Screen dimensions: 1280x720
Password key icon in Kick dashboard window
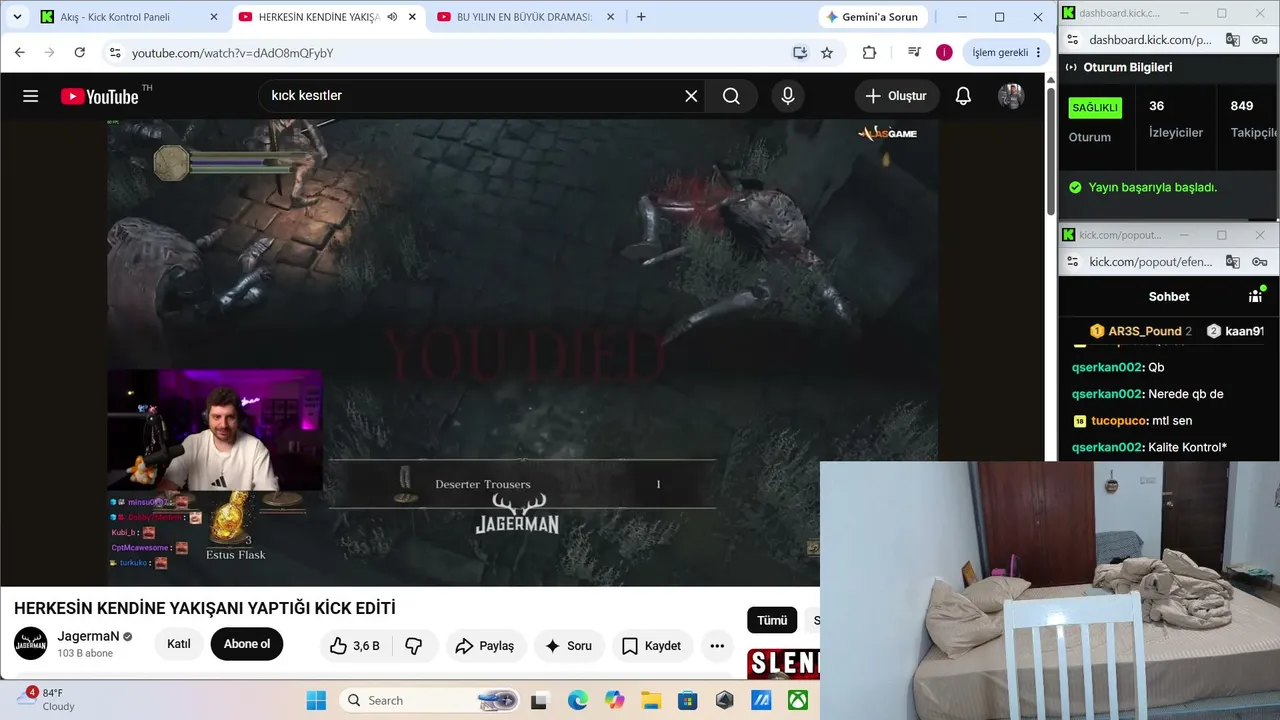click(x=1259, y=40)
